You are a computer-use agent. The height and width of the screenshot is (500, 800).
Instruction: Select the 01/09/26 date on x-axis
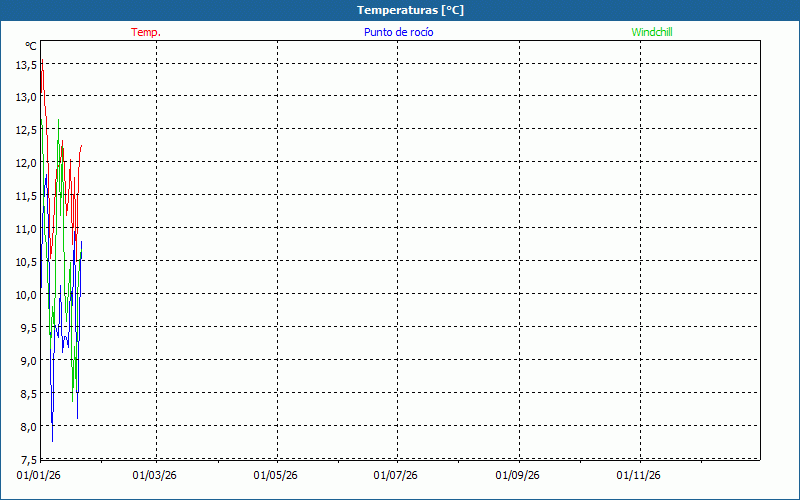(518, 476)
